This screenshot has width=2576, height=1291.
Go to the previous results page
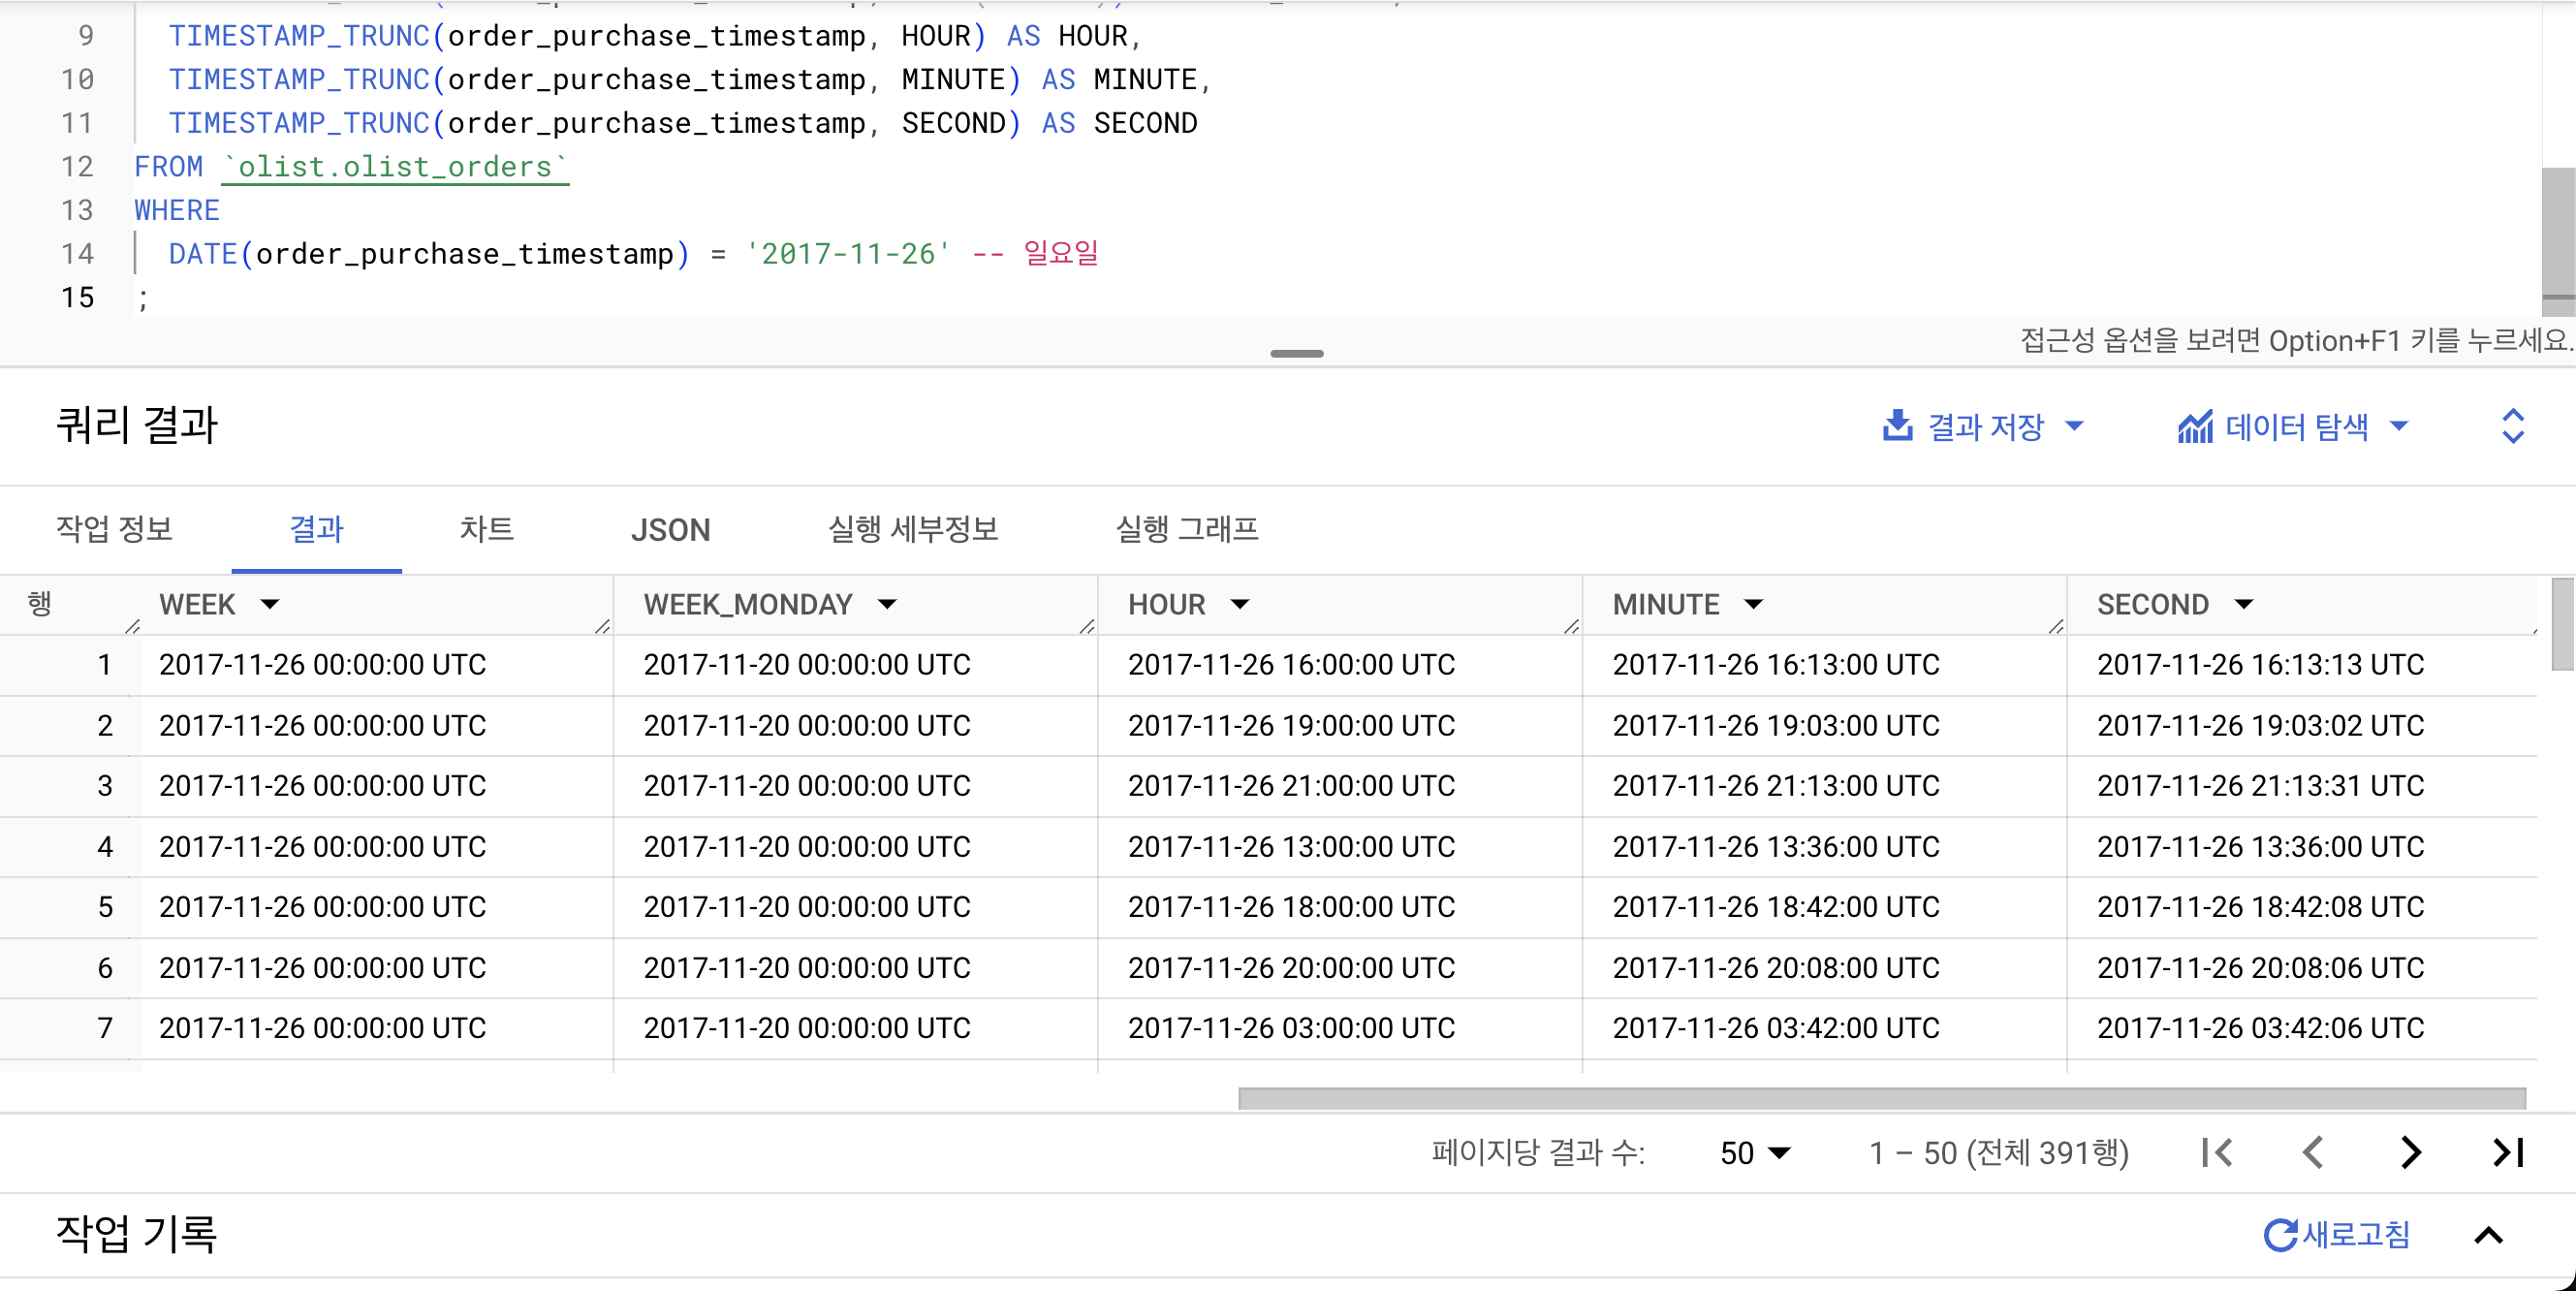pos(2313,1152)
